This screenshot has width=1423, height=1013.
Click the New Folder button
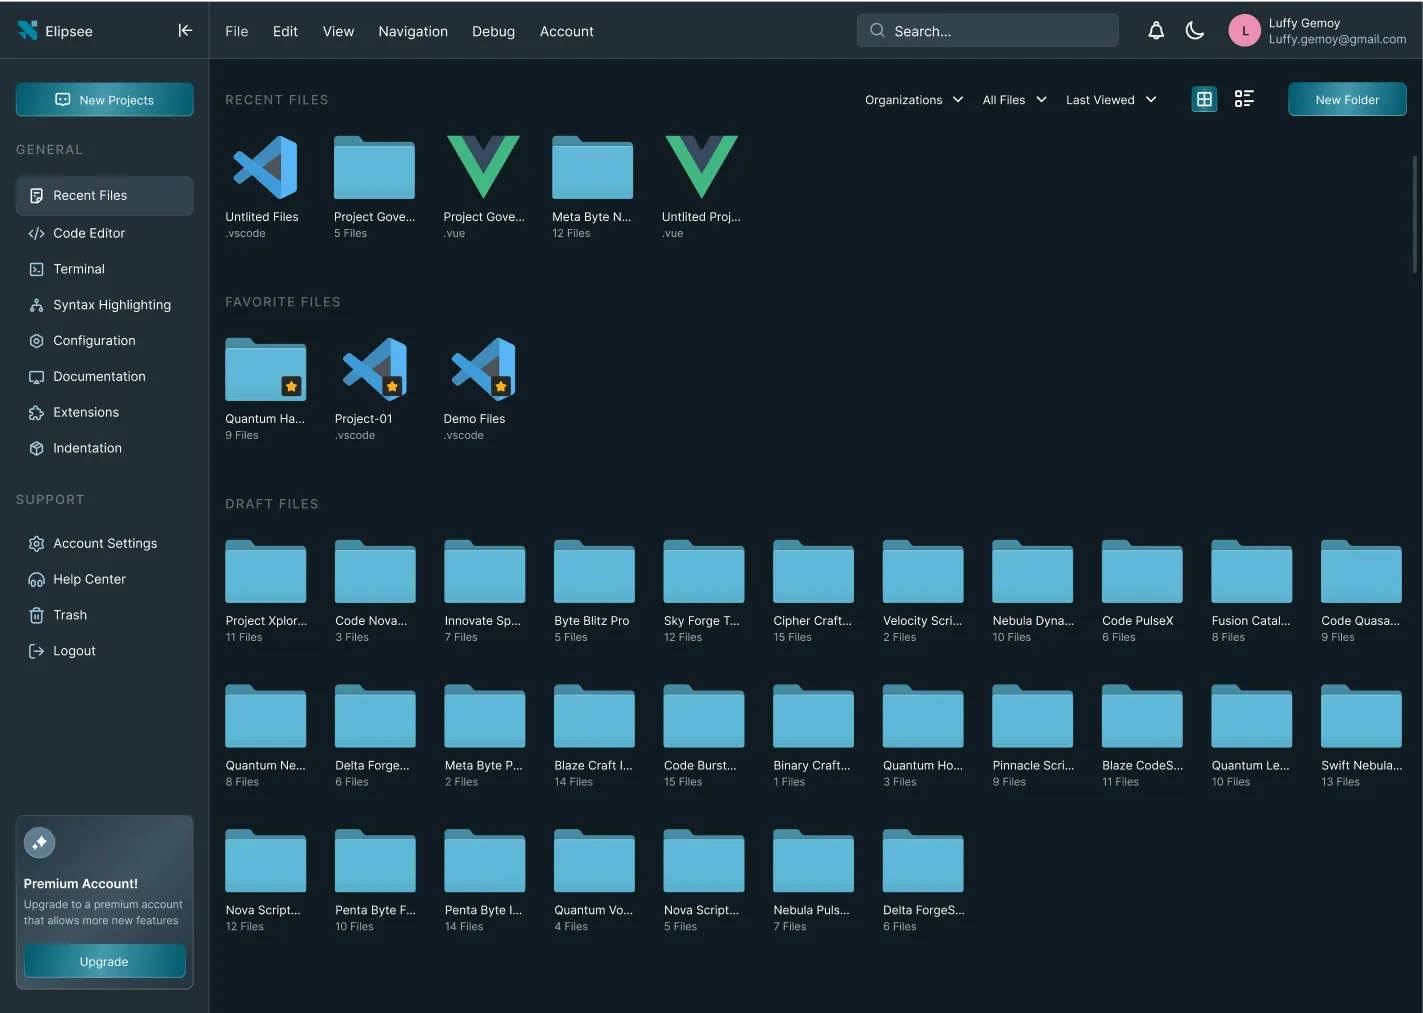coord(1346,100)
